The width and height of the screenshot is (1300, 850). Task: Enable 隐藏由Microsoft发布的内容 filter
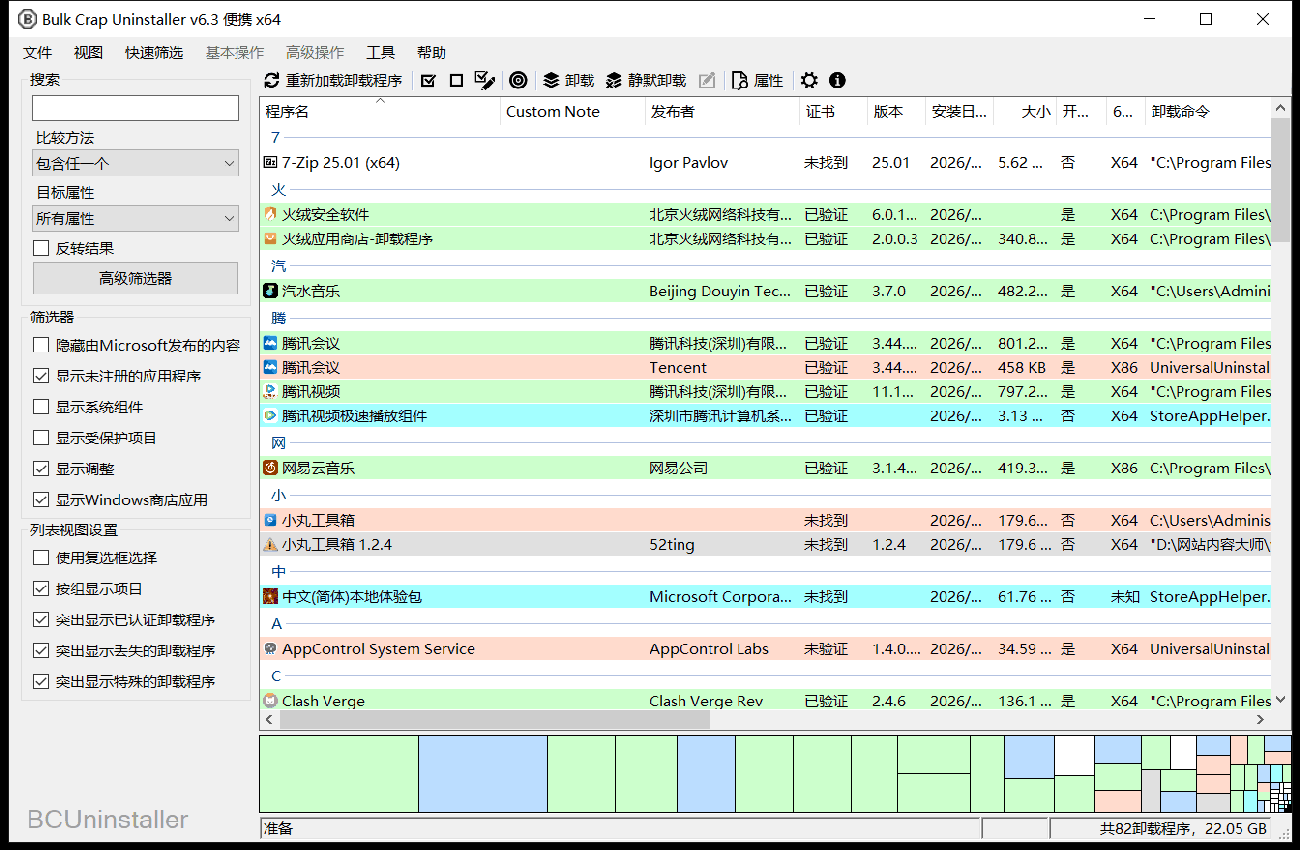(41, 345)
